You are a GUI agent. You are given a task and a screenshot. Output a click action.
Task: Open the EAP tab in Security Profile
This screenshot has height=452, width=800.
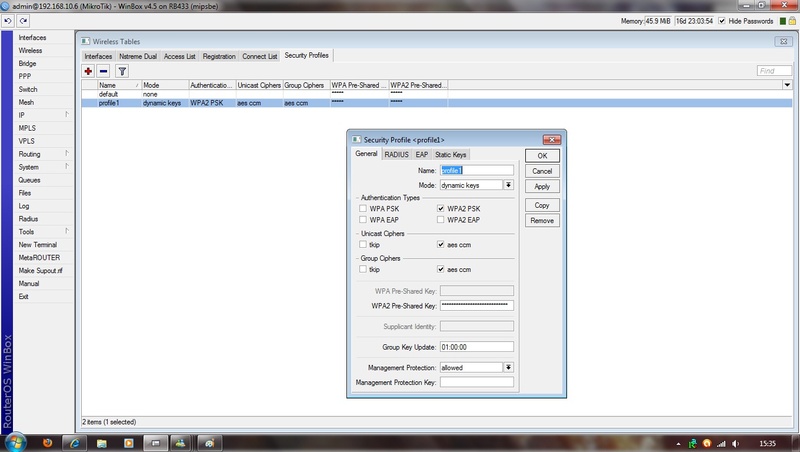[x=421, y=155]
